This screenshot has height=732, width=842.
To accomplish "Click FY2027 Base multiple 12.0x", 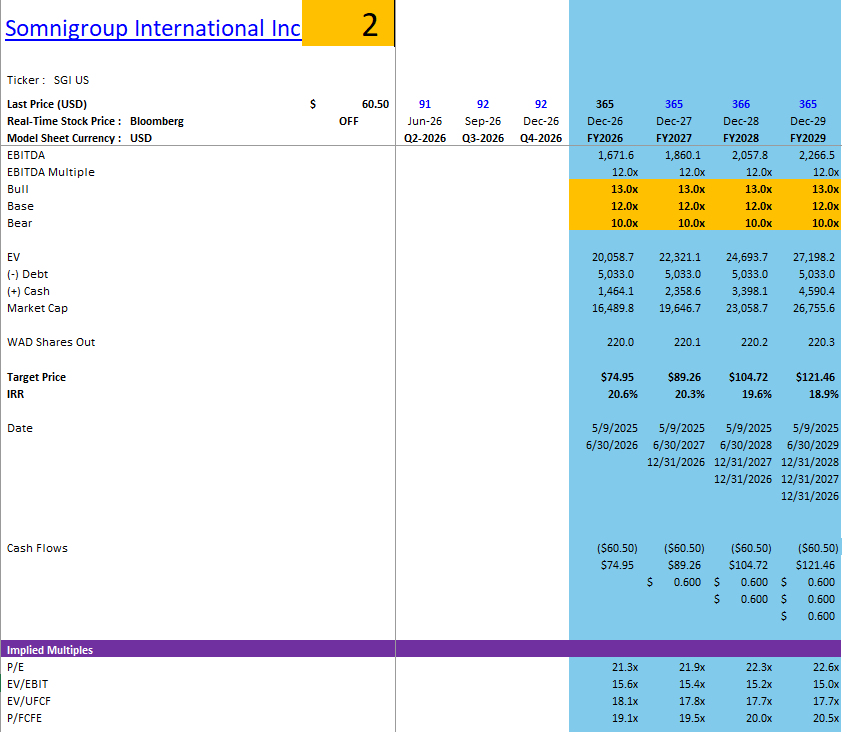I will (692, 206).
